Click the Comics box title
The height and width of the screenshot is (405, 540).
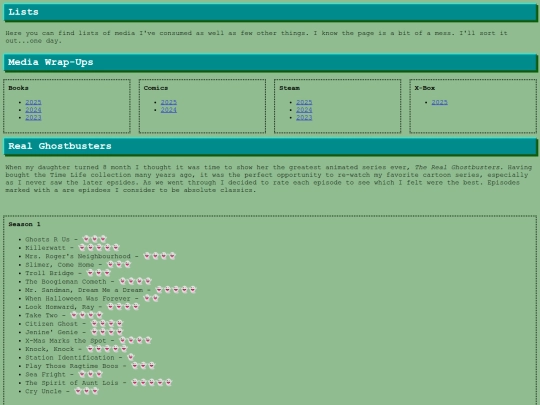pos(156,88)
